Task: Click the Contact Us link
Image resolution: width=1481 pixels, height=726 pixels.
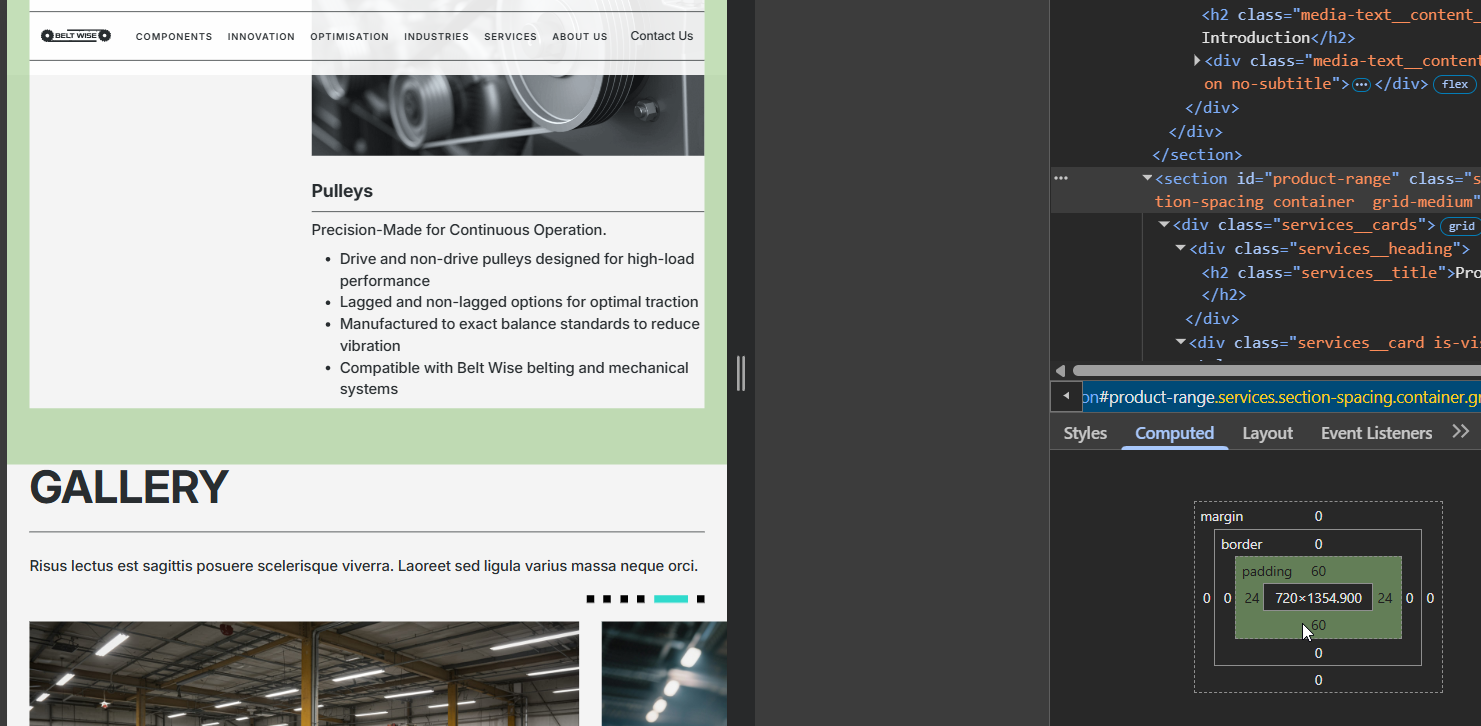Action: point(661,36)
